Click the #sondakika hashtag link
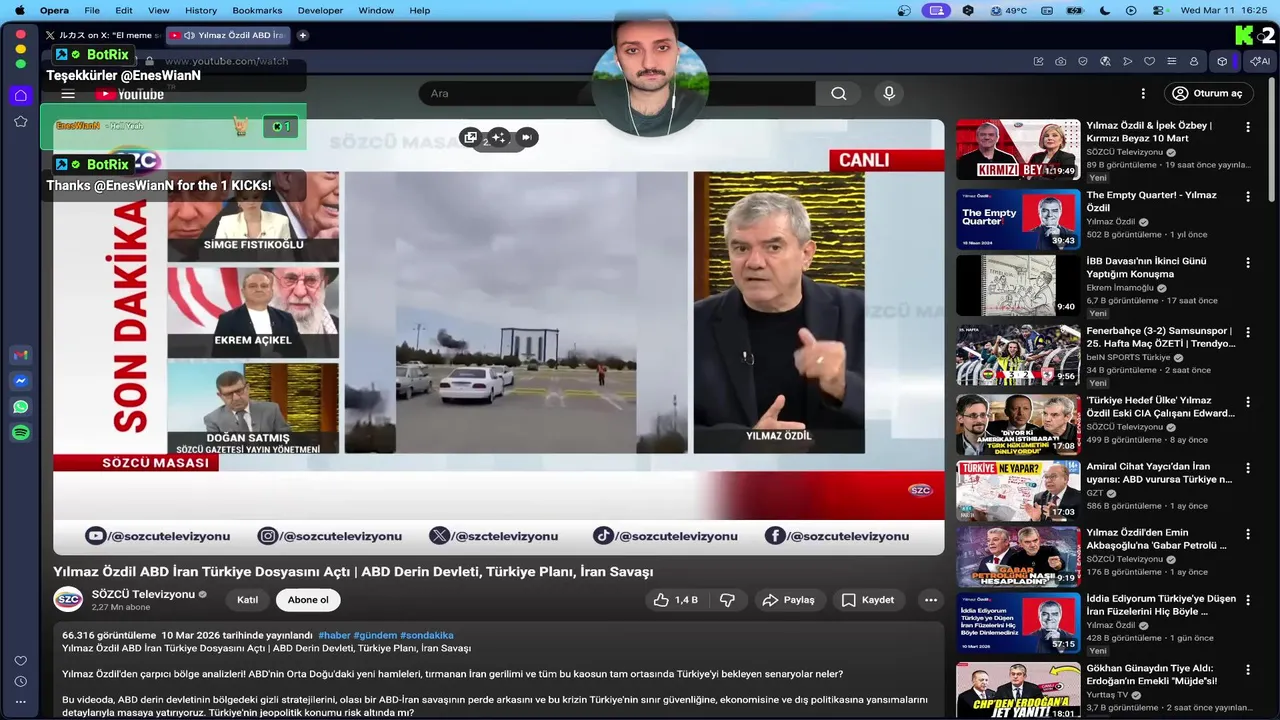The image size is (1280, 720). [x=427, y=635]
